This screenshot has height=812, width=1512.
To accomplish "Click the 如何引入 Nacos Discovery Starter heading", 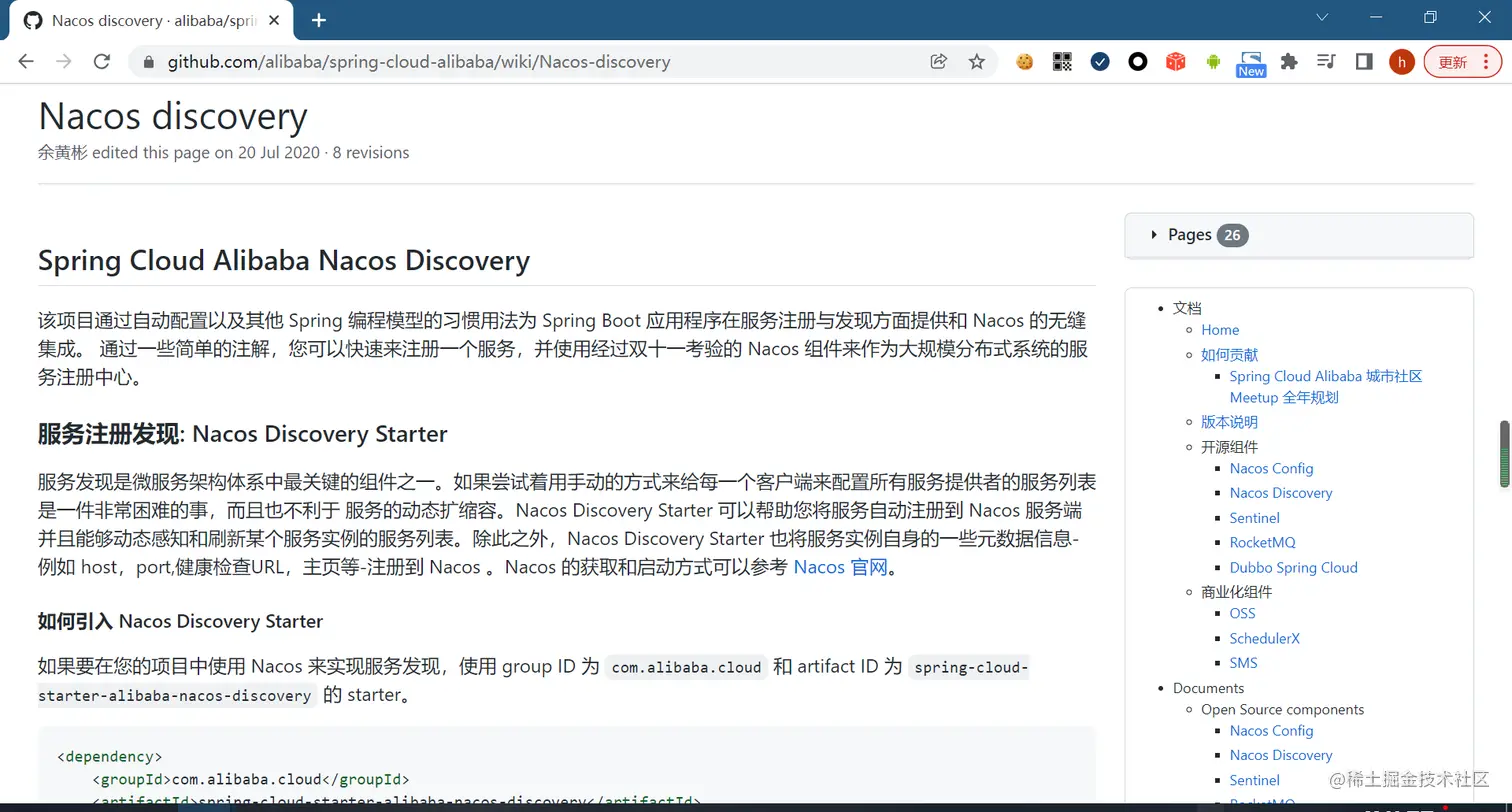I will 180,621.
